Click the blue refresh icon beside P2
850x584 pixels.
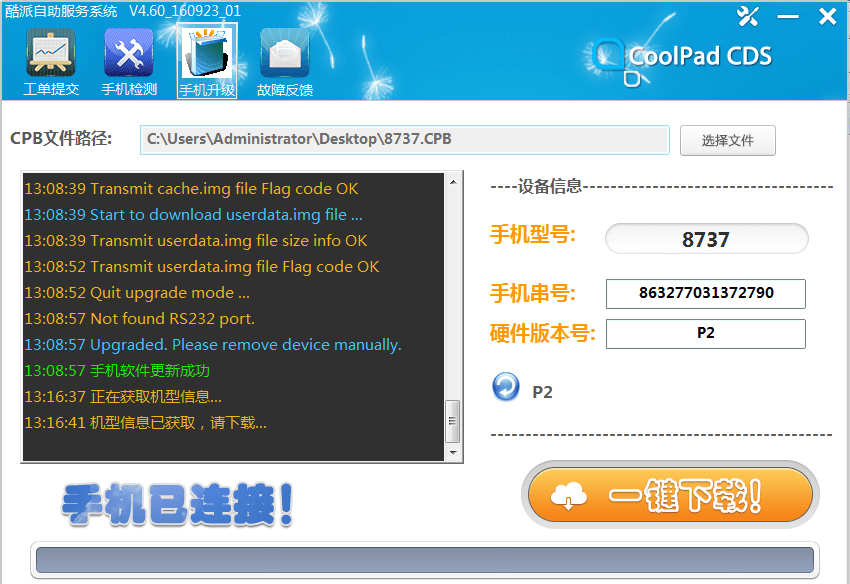[506, 388]
